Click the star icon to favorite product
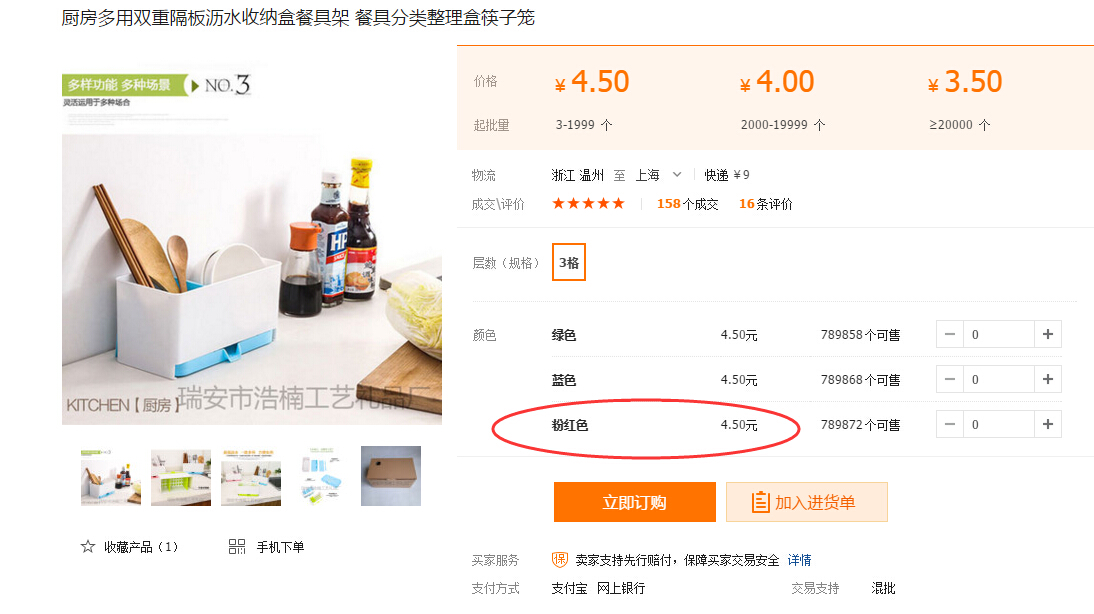Viewport: 1094px width, 614px height. tap(88, 547)
